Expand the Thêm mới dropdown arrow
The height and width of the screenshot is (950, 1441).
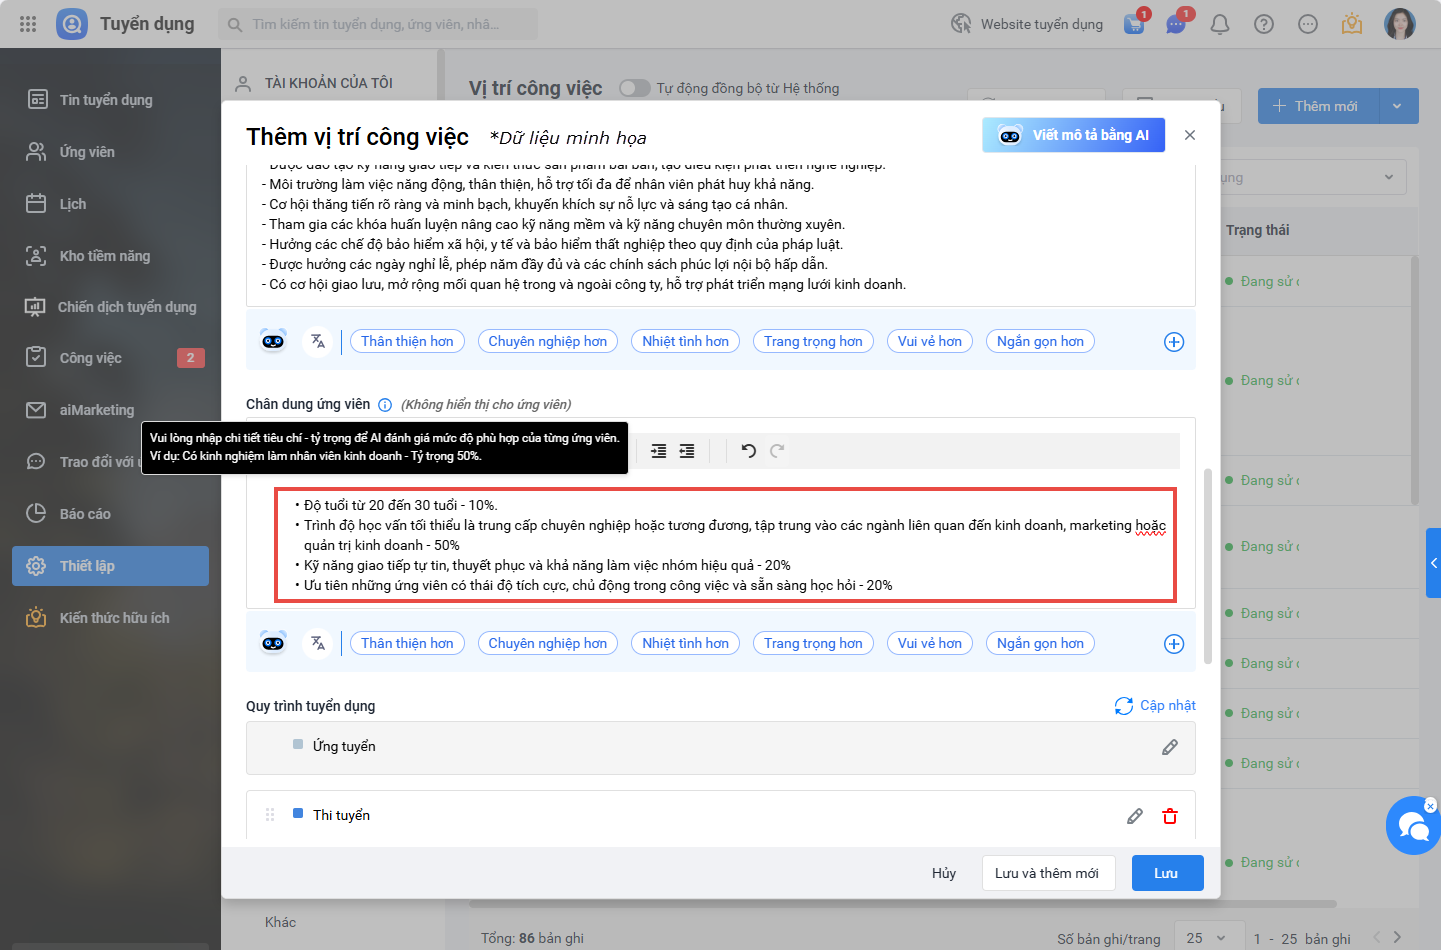1397,106
